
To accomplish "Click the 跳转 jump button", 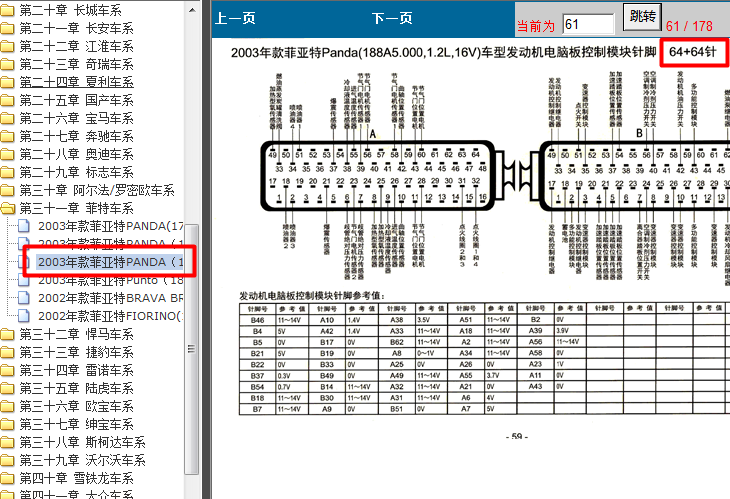I will [x=642, y=17].
